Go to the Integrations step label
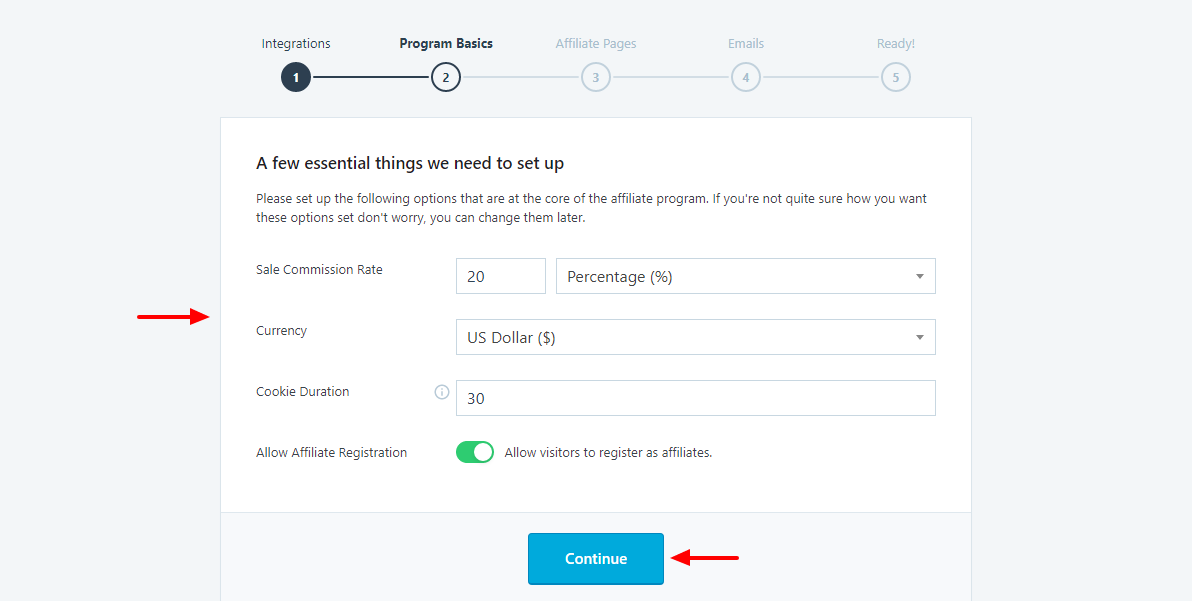 pos(296,44)
